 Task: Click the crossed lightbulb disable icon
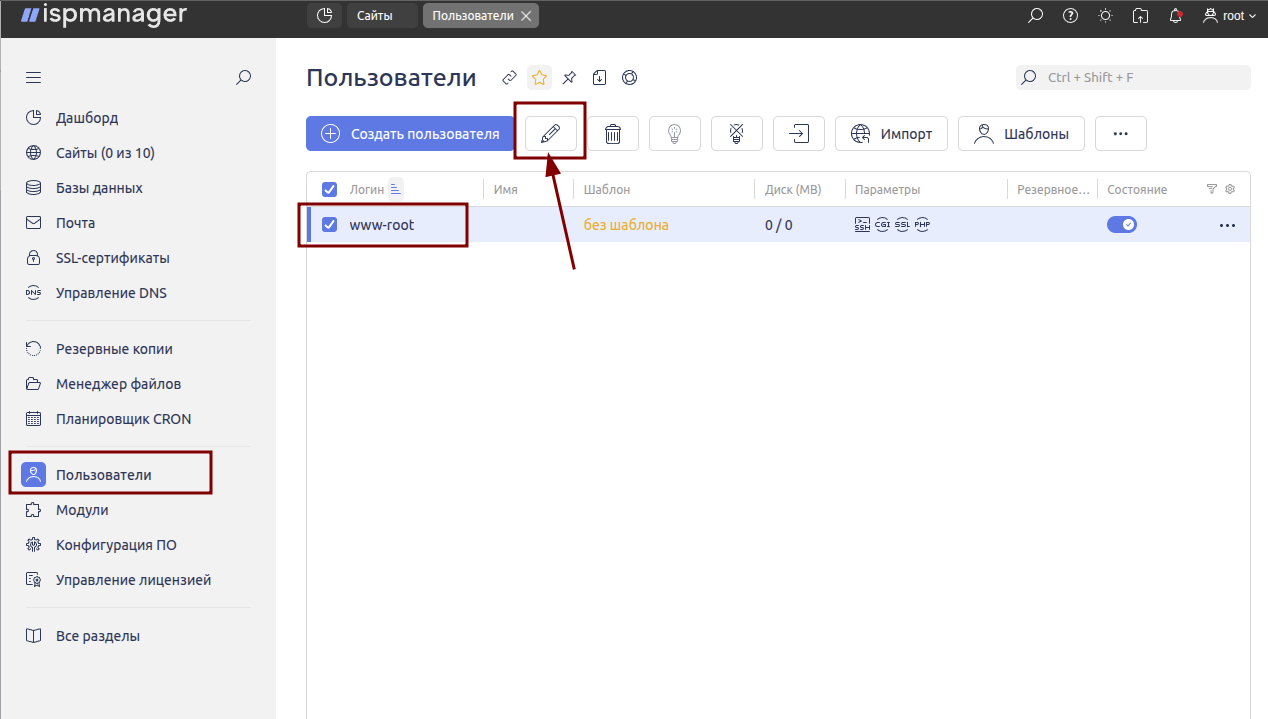tap(737, 134)
